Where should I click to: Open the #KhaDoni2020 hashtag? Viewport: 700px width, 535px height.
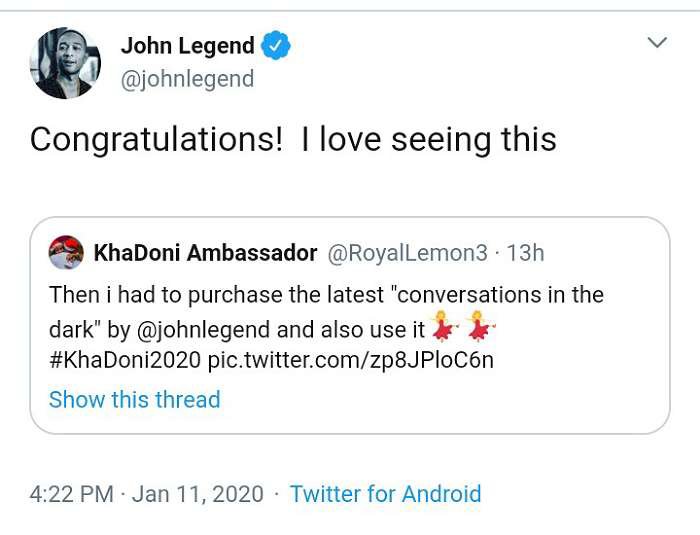point(125,360)
